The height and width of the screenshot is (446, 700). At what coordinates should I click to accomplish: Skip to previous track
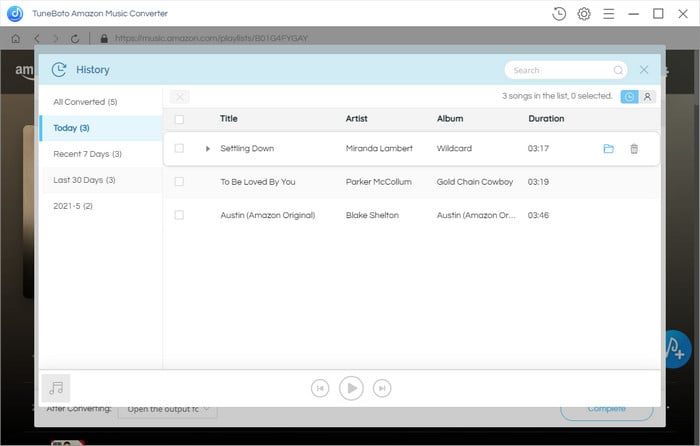tap(320, 388)
